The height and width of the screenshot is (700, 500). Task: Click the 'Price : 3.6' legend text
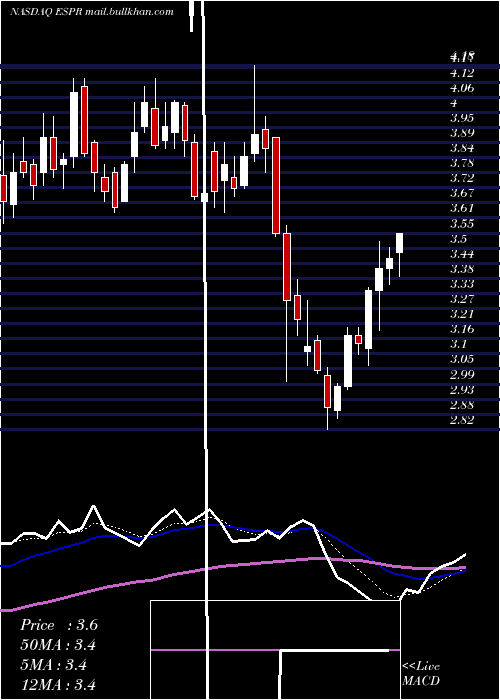tap(59, 625)
